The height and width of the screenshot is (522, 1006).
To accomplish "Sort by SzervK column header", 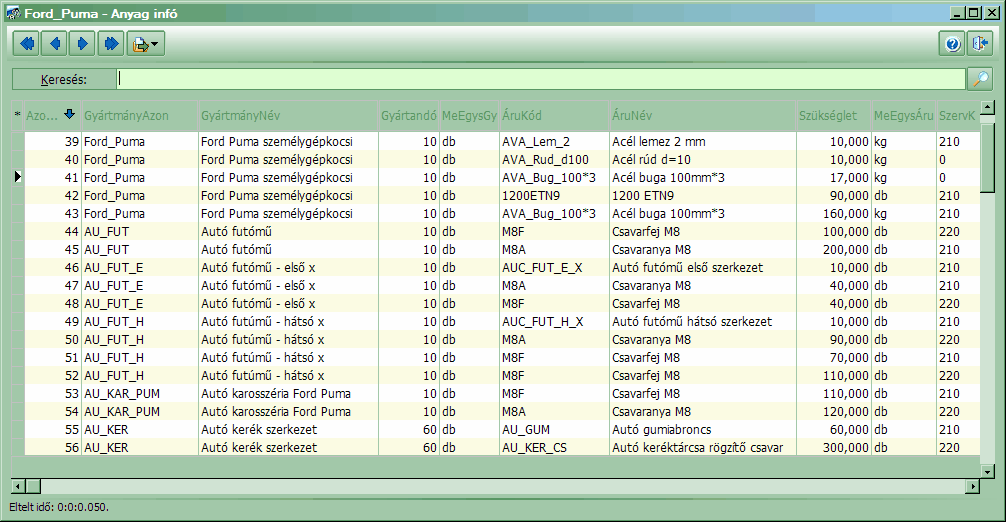I will (958, 115).
